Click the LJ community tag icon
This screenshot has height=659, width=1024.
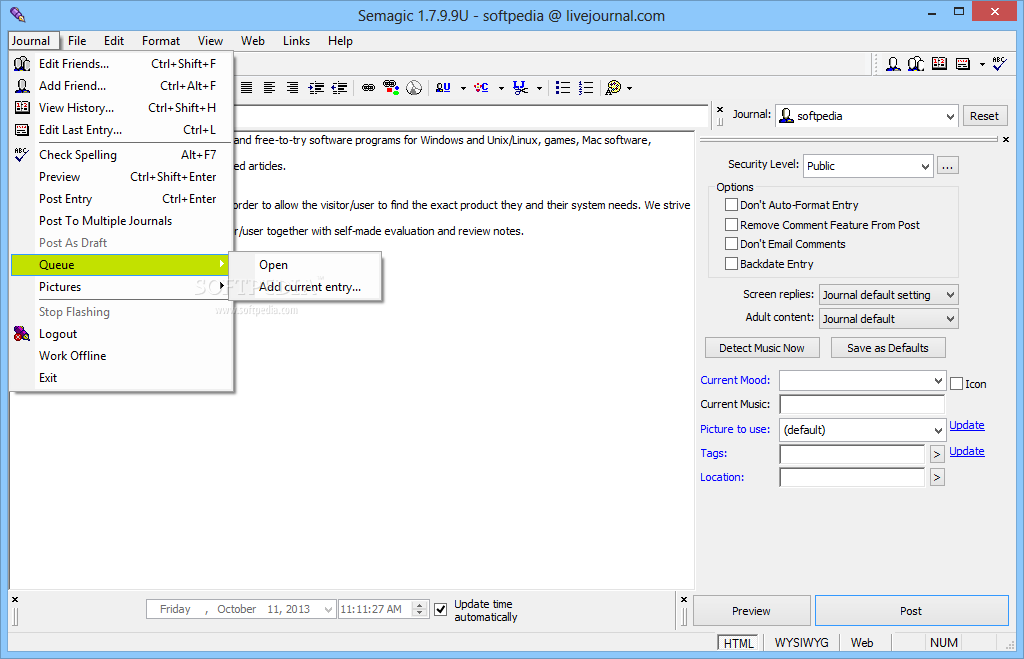coord(481,88)
